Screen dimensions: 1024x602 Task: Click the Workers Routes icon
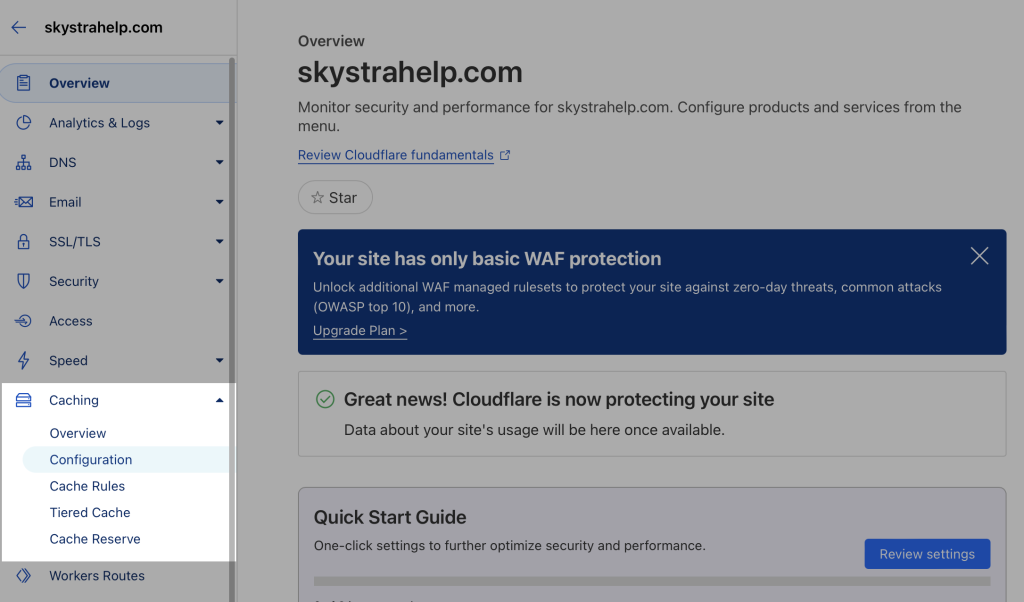(x=24, y=576)
